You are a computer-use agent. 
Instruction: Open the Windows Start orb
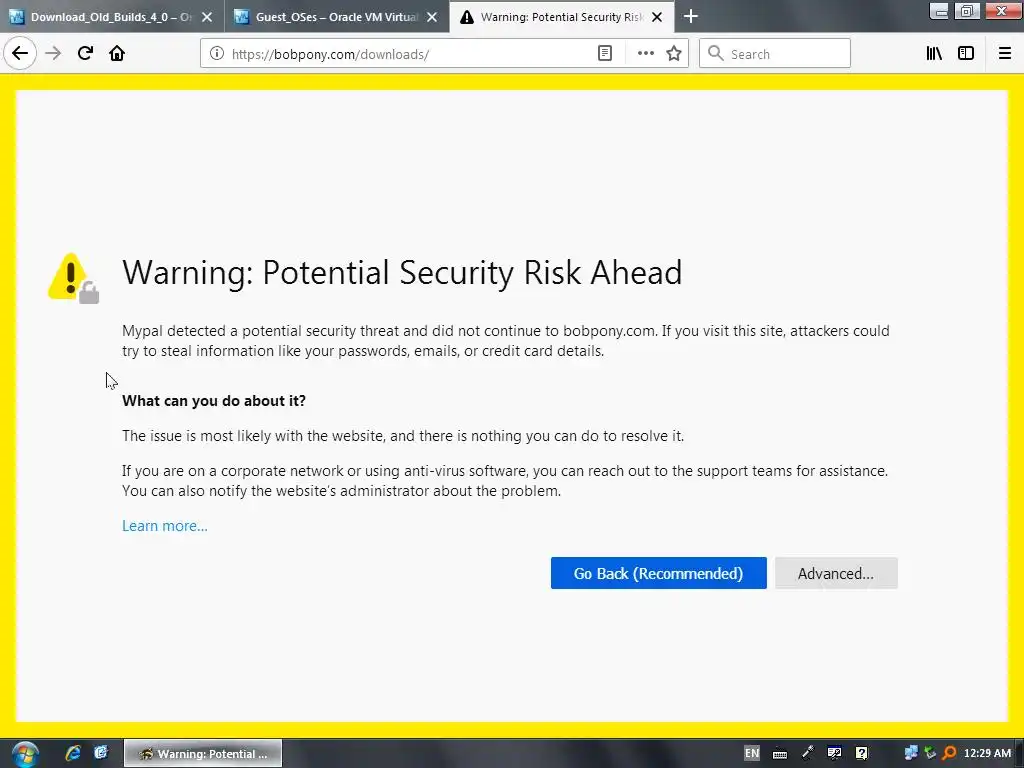25,754
